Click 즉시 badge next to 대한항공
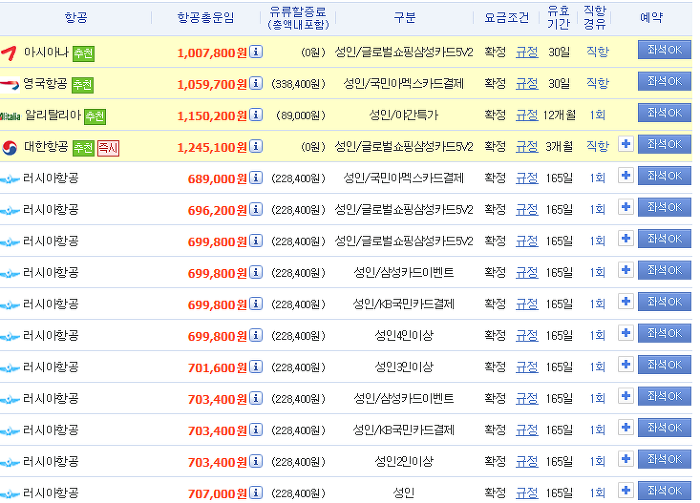The width and height of the screenshot is (700, 503). click(108, 148)
